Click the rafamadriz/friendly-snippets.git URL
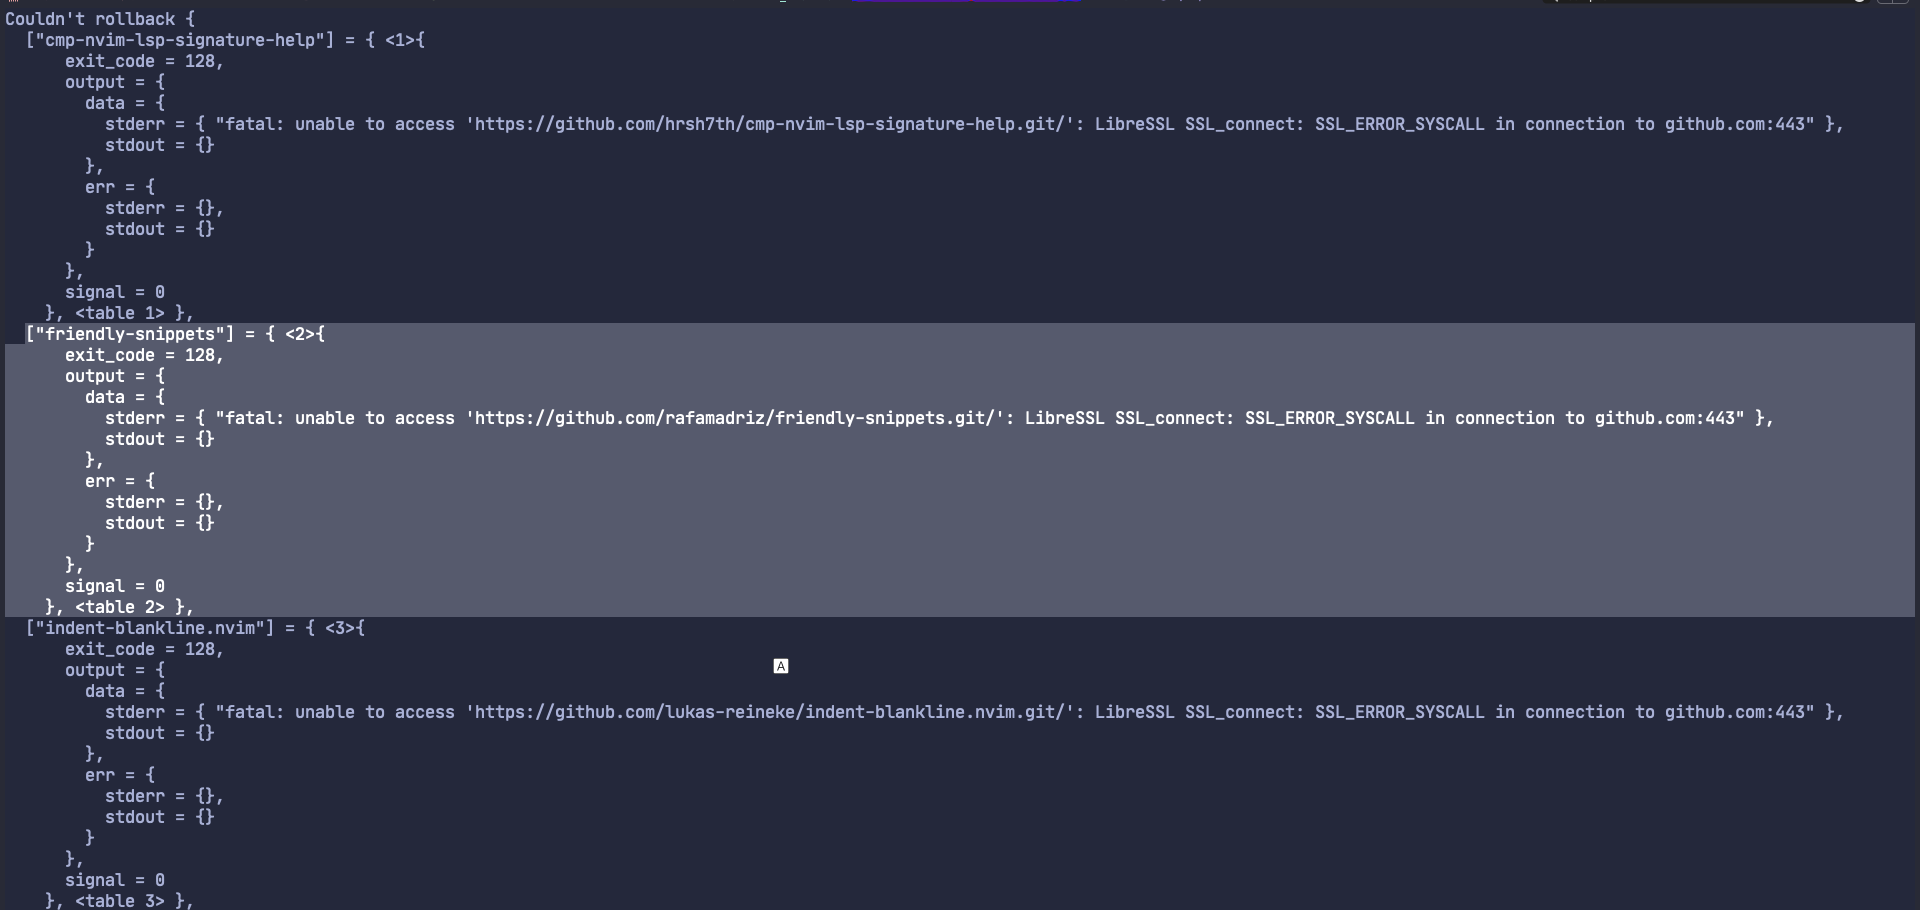1920x910 pixels. pyautogui.click(x=735, y=418)
